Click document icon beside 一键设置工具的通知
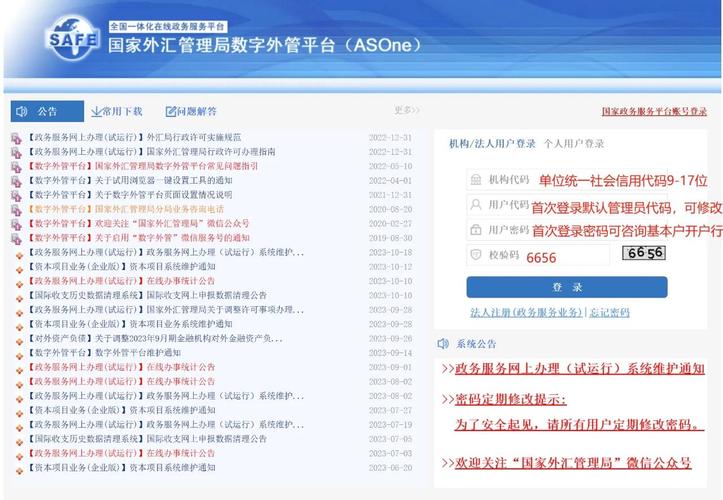723x500 pixels. [17, 181]
